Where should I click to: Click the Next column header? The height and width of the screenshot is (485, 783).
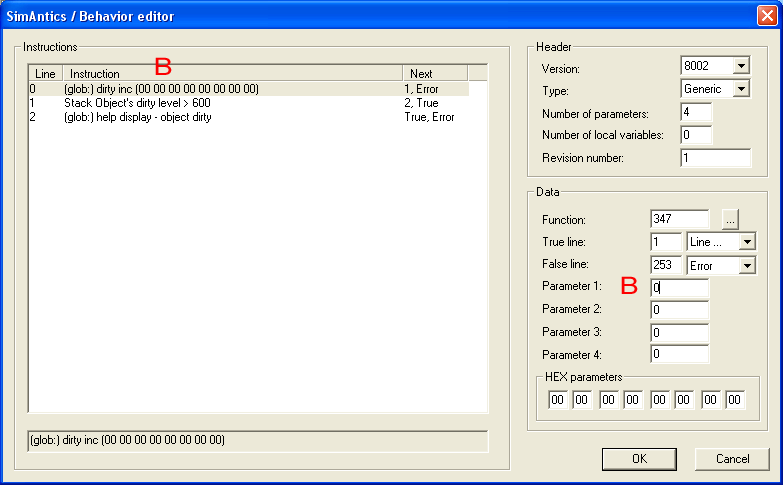[x=435, y=73]
